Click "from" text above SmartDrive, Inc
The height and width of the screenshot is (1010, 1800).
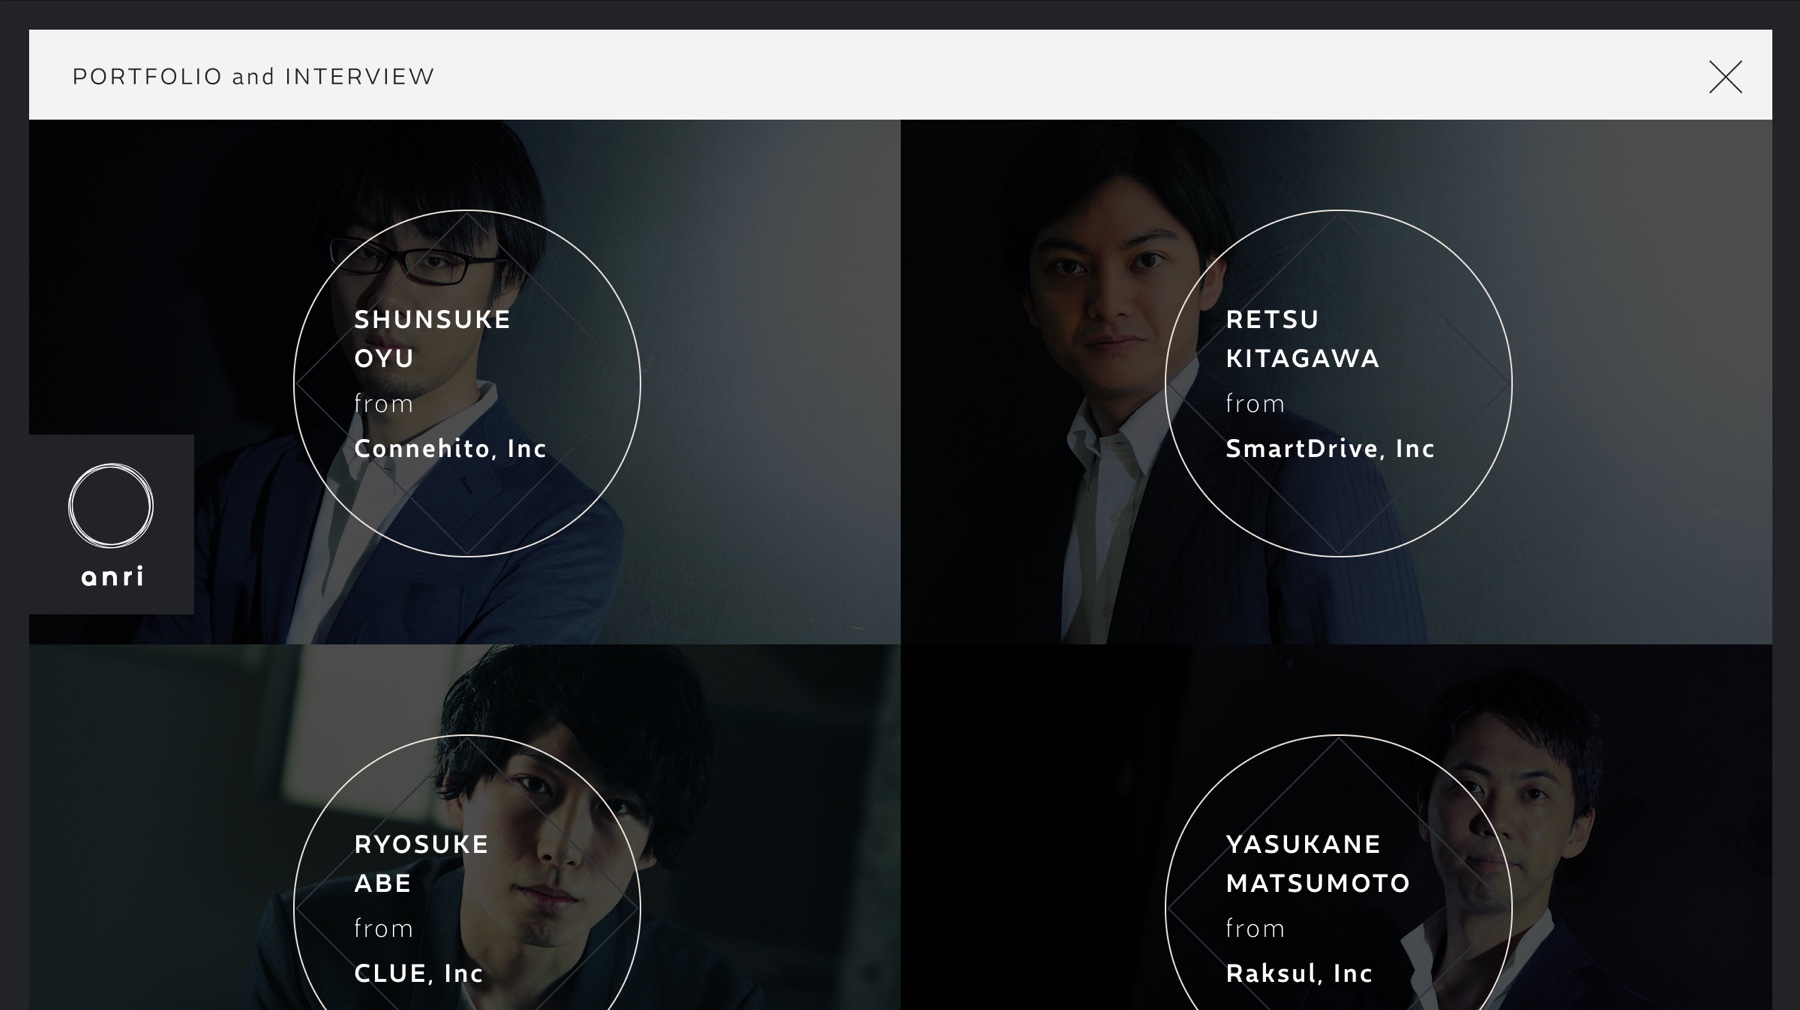click(1255, 404)
